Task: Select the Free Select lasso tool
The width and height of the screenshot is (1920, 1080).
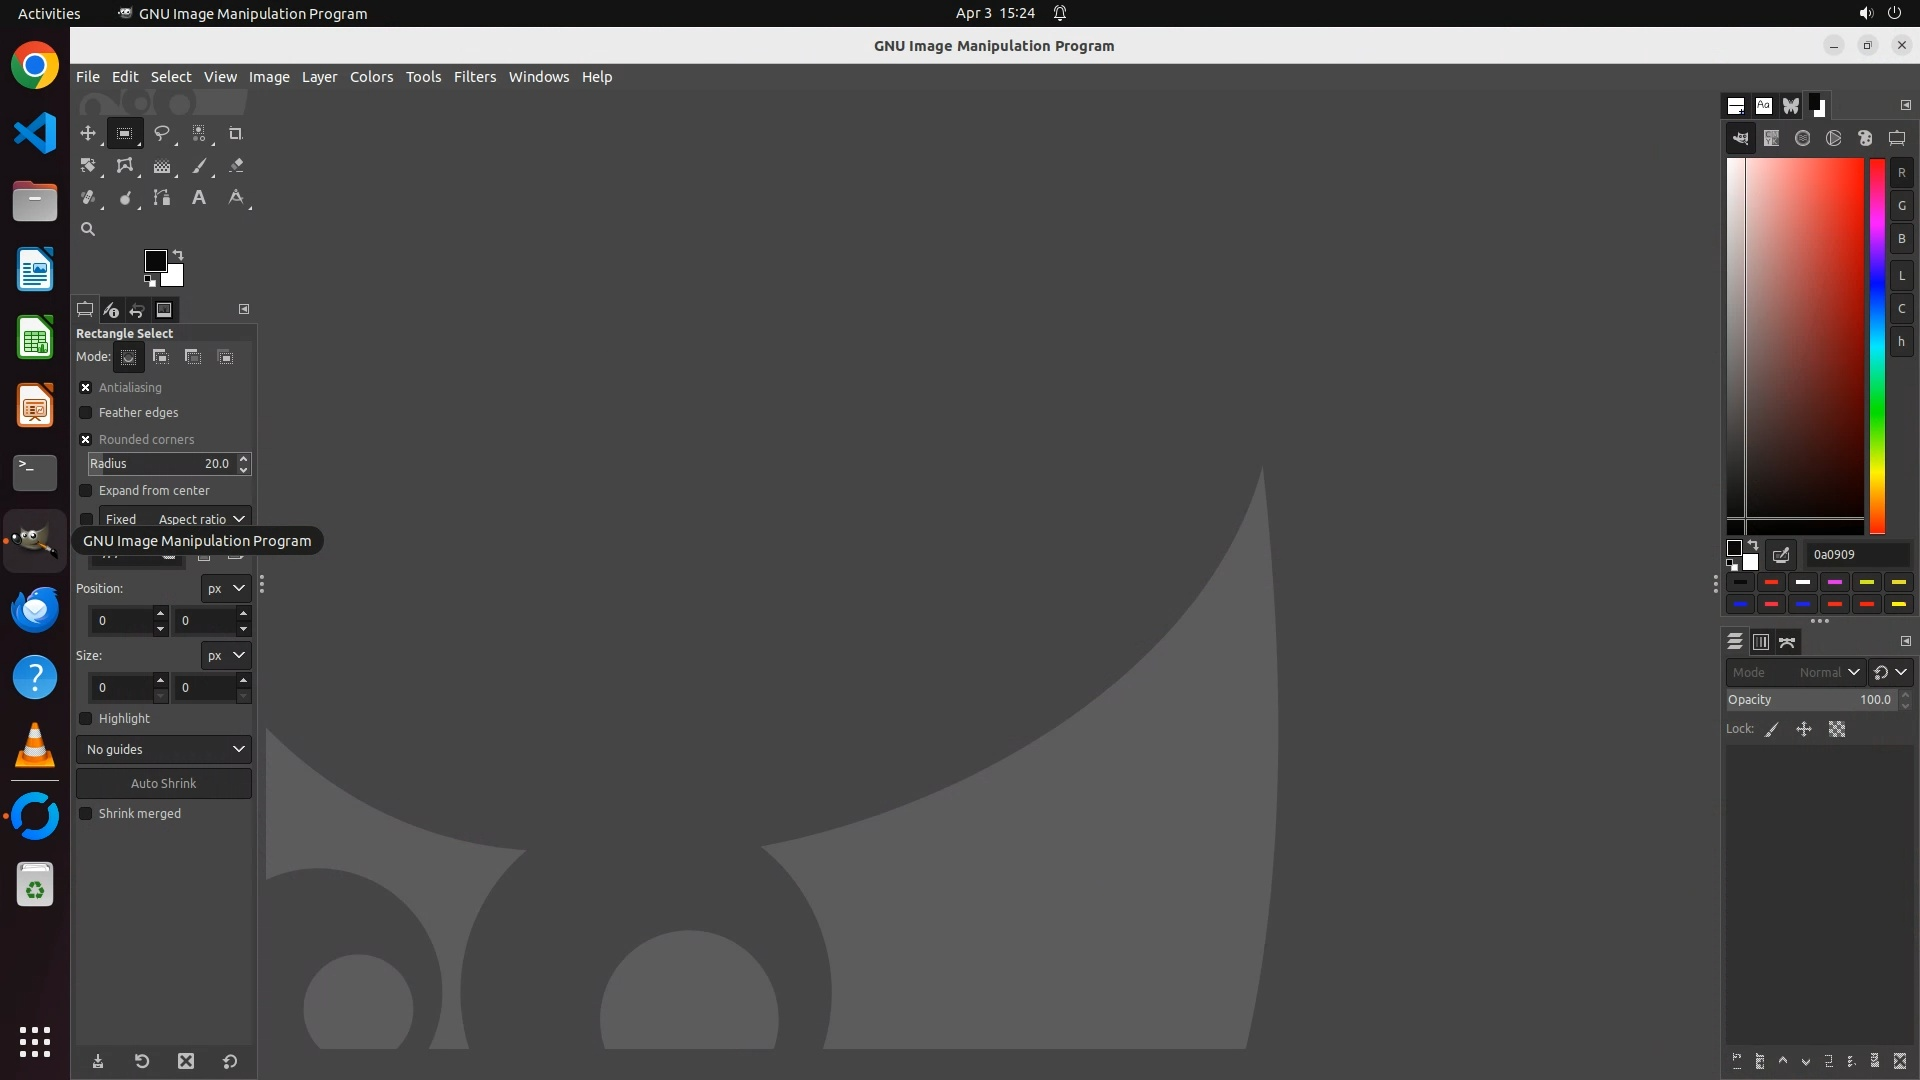Action: click(161, 133)
